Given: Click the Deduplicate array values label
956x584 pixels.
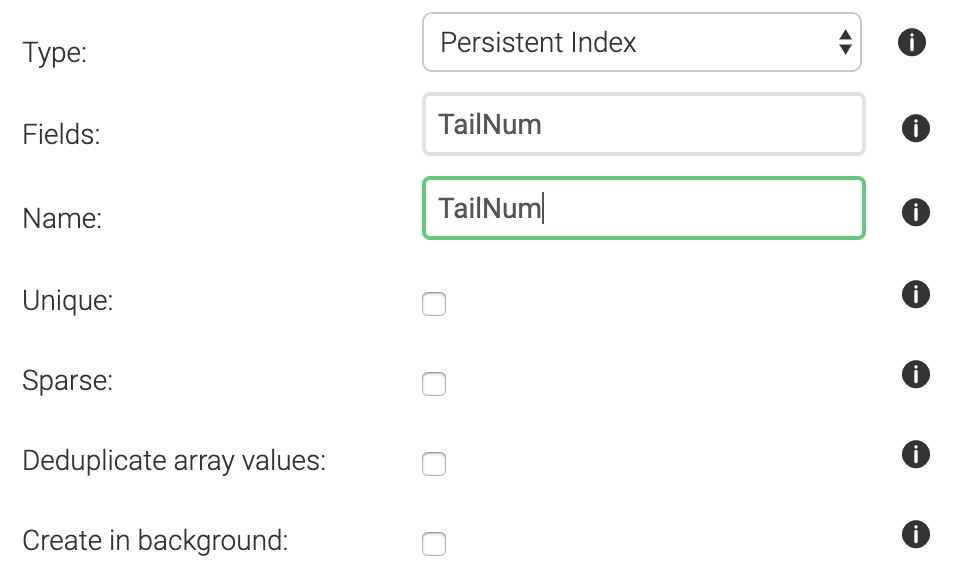Looking at the screenshot, I should tap(174, 461).
